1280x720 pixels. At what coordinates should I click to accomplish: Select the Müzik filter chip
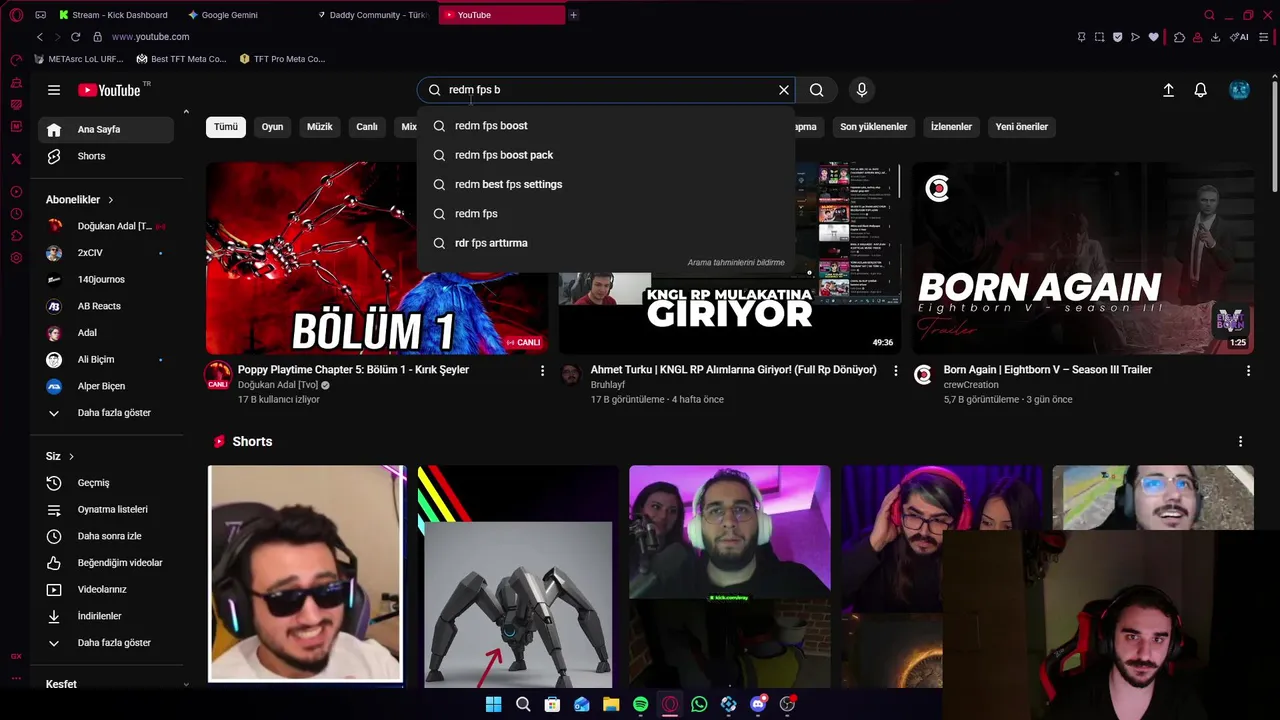click(x=319, y=127)
